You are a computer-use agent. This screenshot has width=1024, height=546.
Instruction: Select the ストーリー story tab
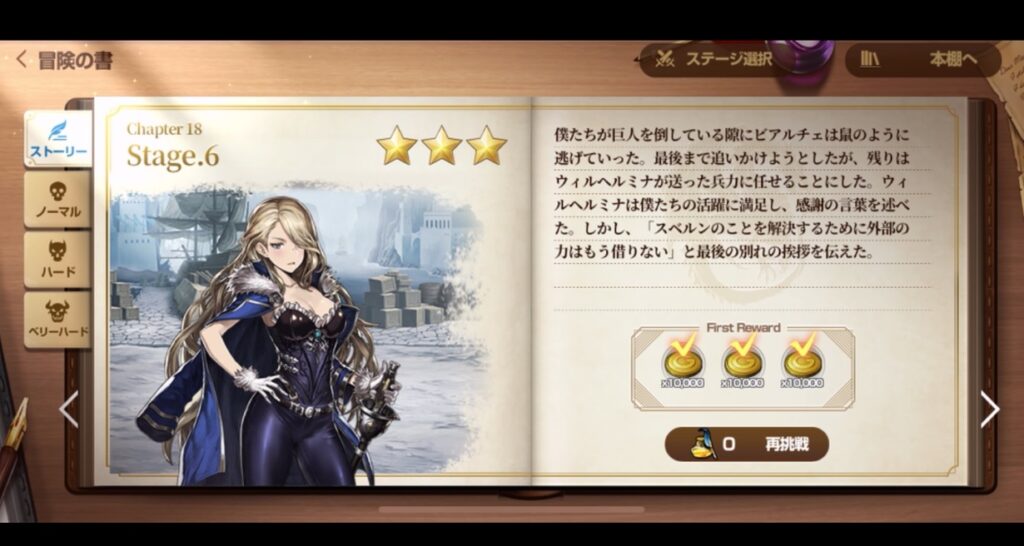tap(58, 139)
